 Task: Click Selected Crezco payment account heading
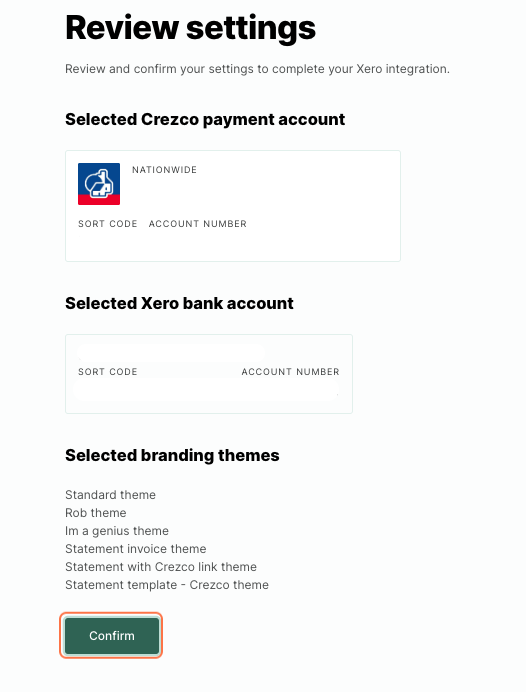[x=205, y=120]
